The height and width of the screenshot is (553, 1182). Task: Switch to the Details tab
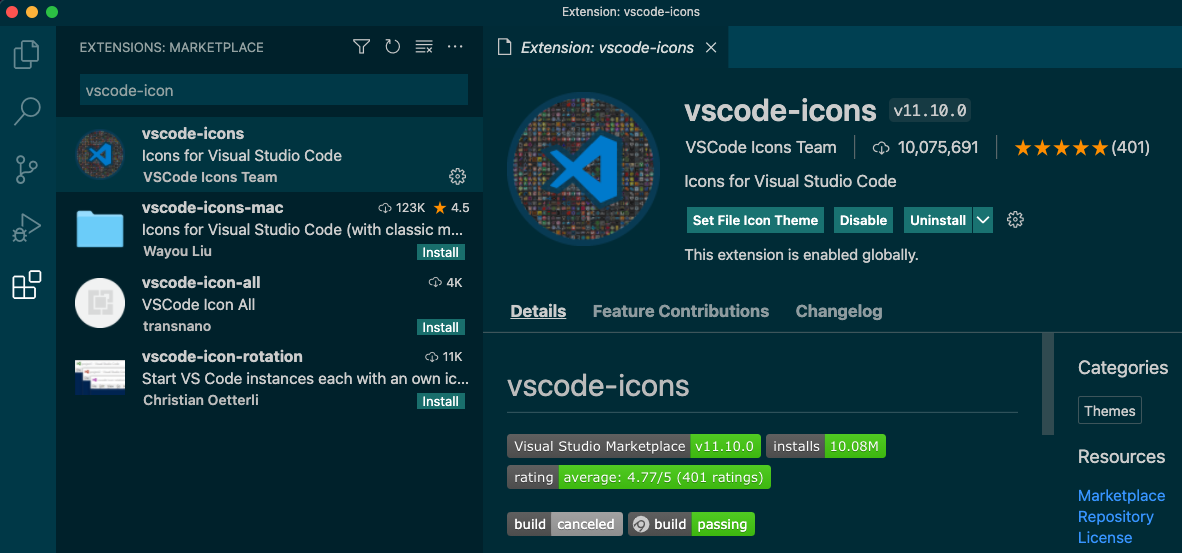[x=538, y=311]
